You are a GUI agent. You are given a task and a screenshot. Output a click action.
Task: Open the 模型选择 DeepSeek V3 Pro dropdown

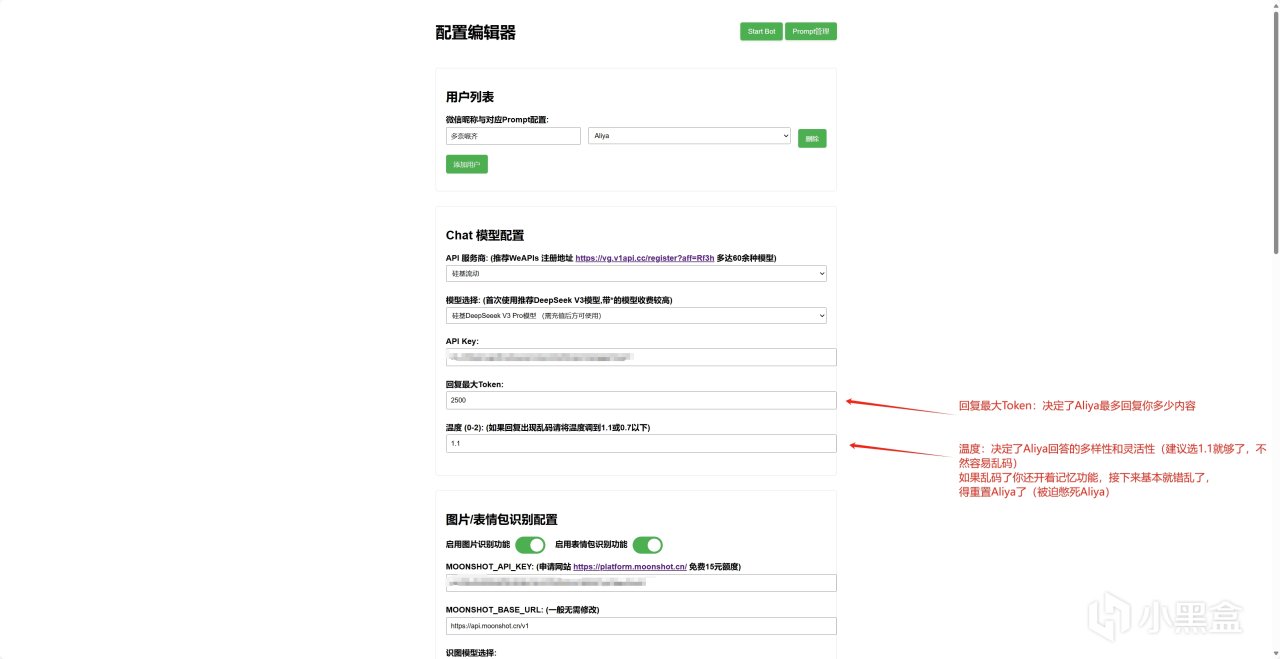636,316
